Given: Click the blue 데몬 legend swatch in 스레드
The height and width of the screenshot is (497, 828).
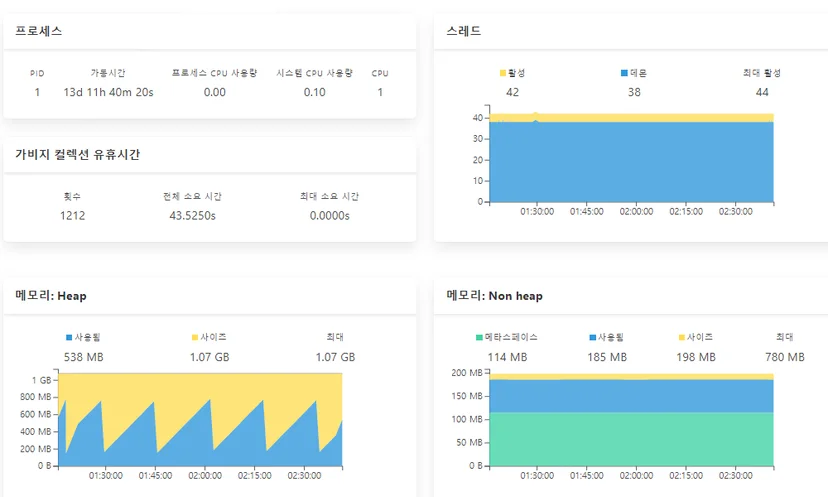Looking at the screenshot, I should coord(624,73).
